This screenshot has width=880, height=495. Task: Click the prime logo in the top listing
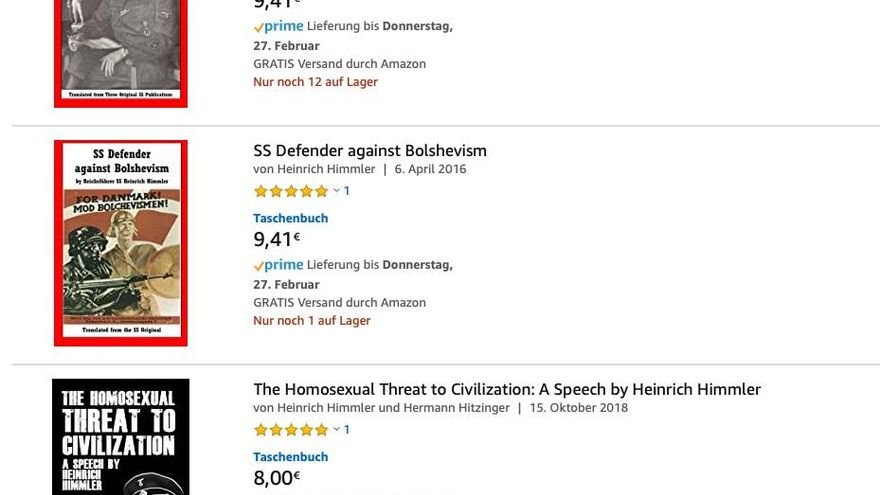(x=278, y=26)
